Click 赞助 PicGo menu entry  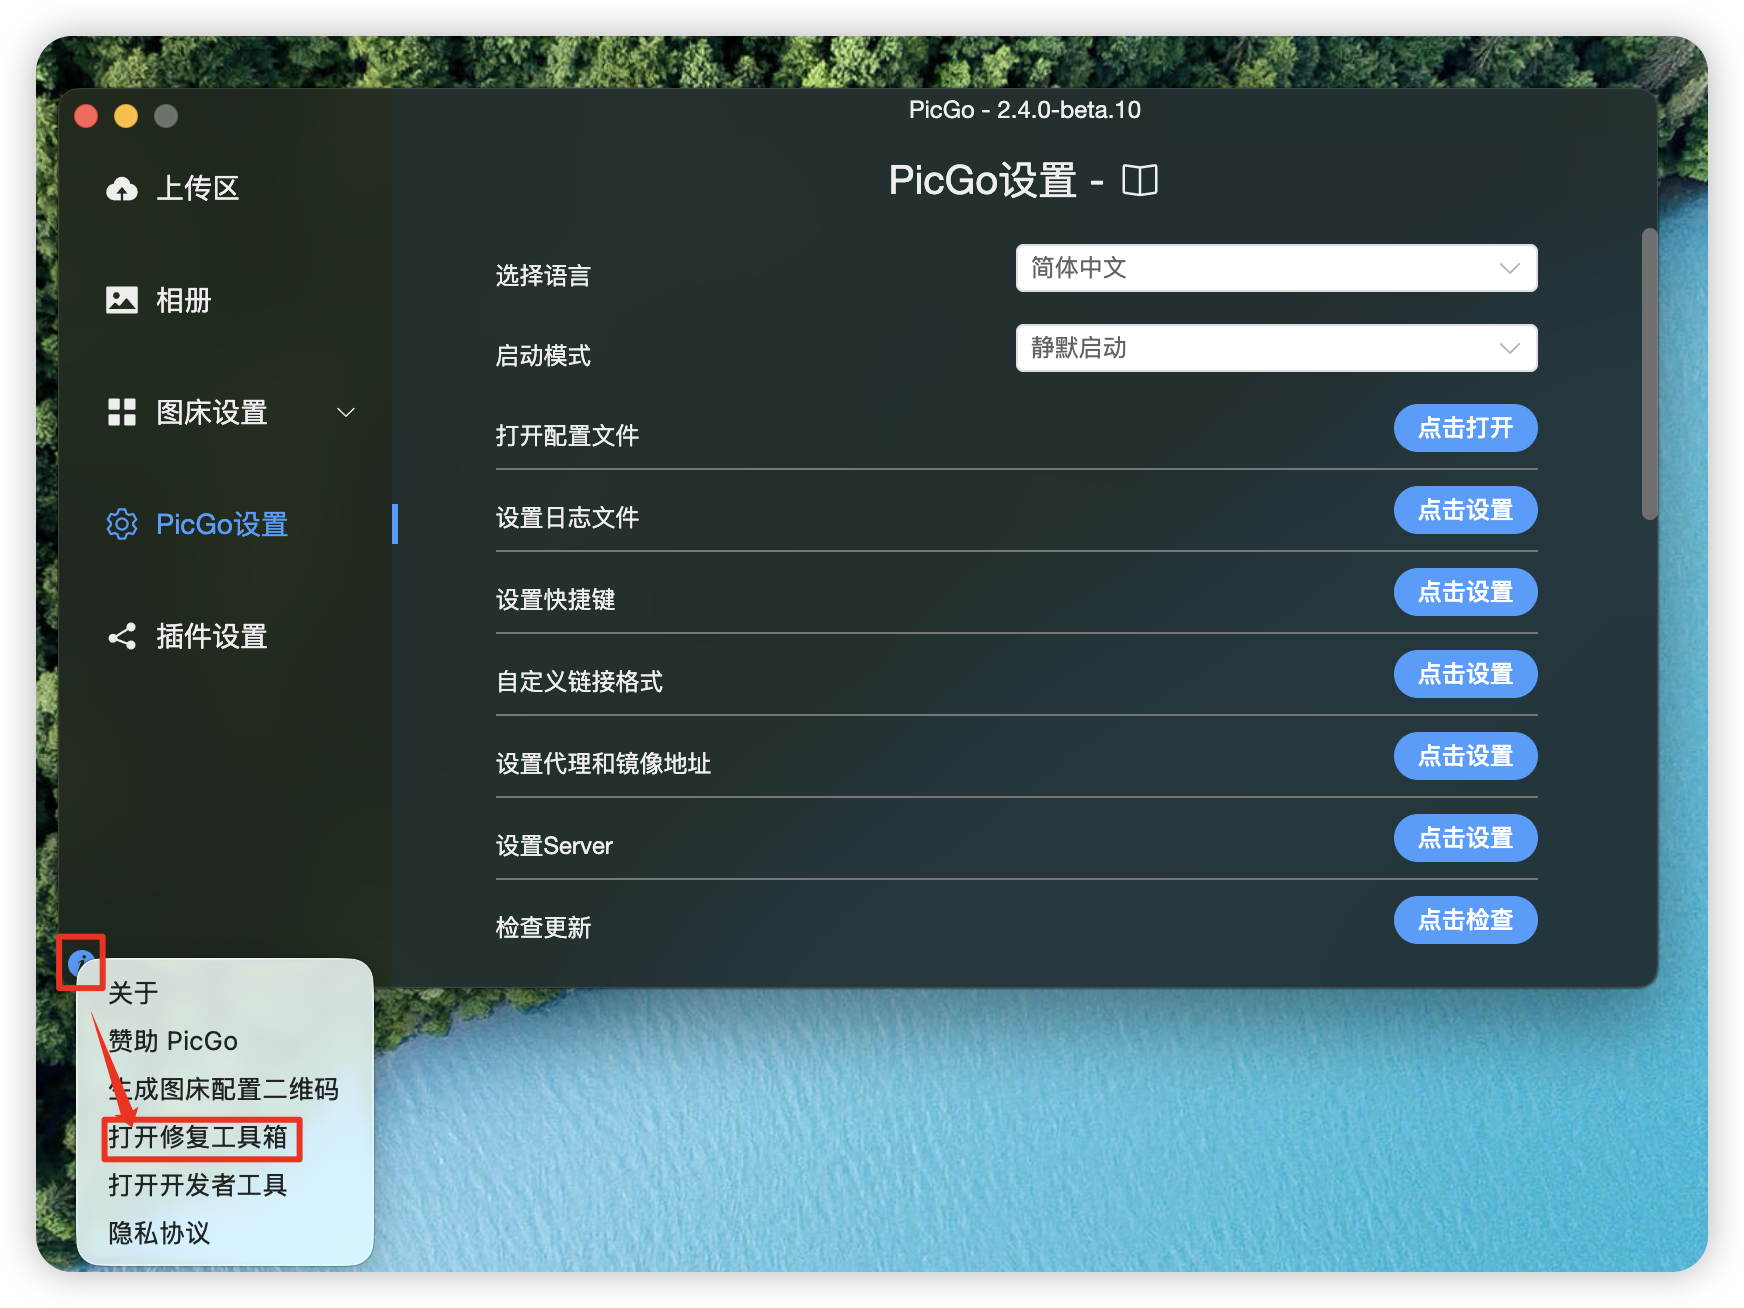coord(173,1041)
